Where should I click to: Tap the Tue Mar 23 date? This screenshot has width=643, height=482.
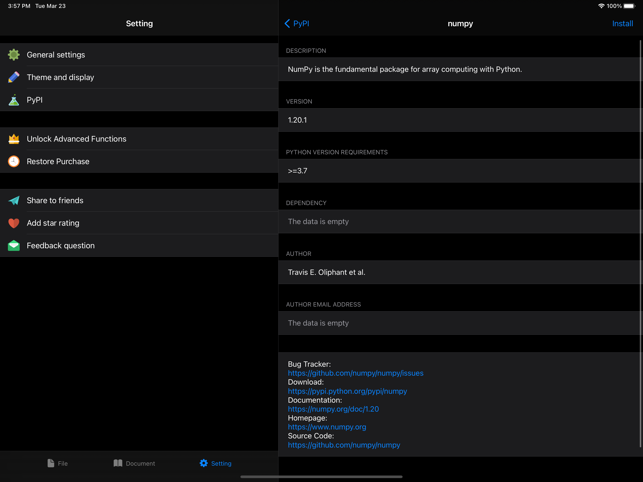point(50,6)
